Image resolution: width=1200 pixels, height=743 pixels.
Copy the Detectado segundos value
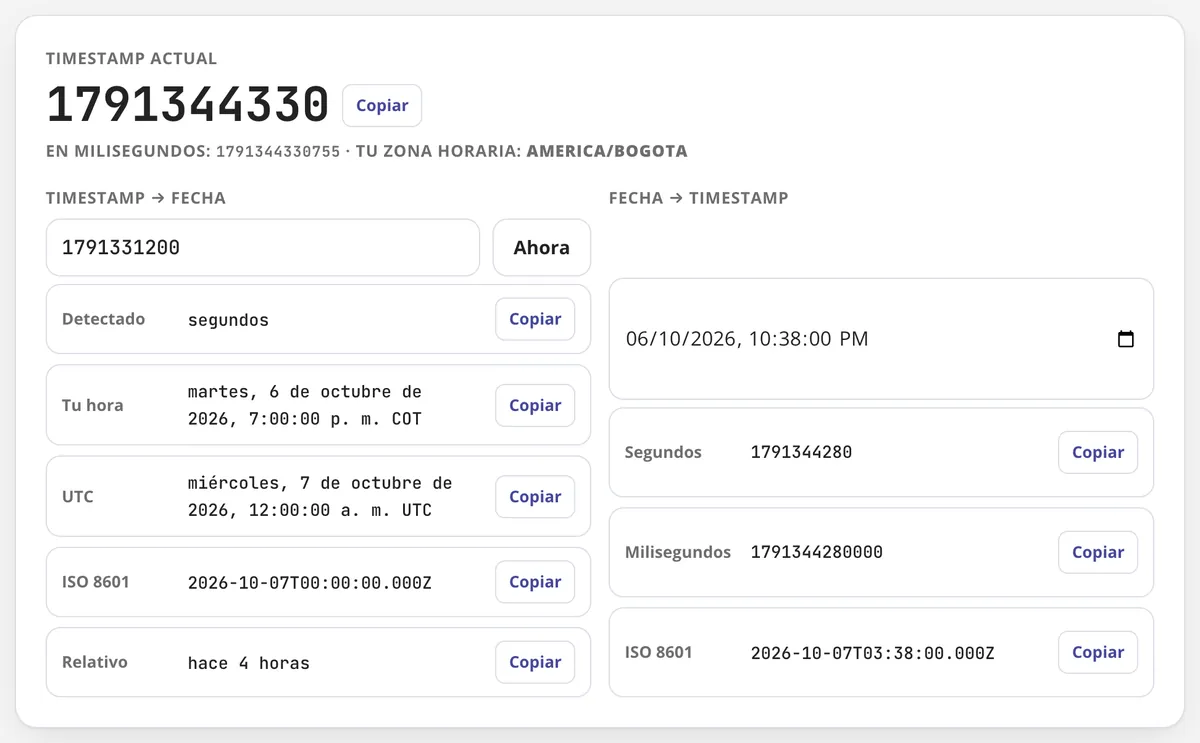(535, 319)
